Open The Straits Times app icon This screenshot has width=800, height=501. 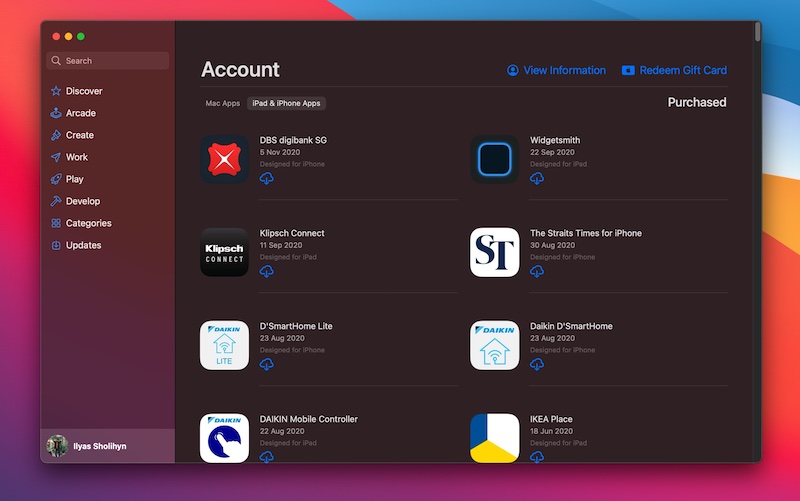(494, 252)
